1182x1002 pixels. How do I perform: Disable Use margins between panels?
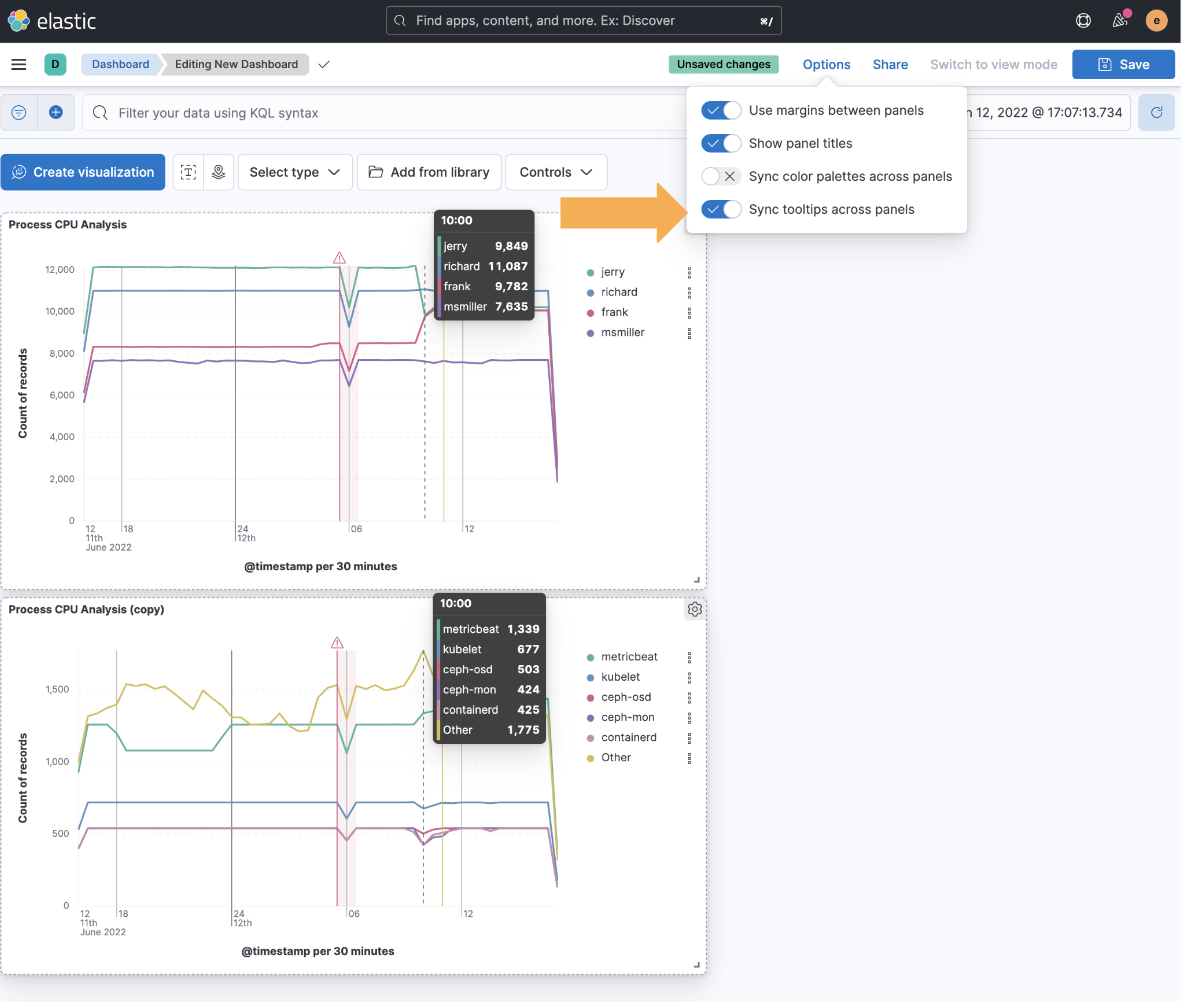(721, 110)
